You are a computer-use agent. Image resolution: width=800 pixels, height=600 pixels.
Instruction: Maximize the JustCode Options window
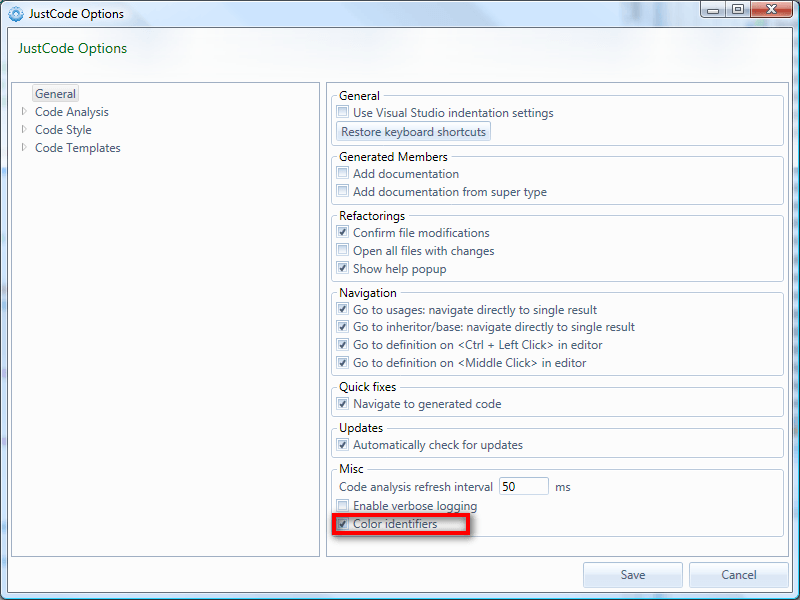738,10
